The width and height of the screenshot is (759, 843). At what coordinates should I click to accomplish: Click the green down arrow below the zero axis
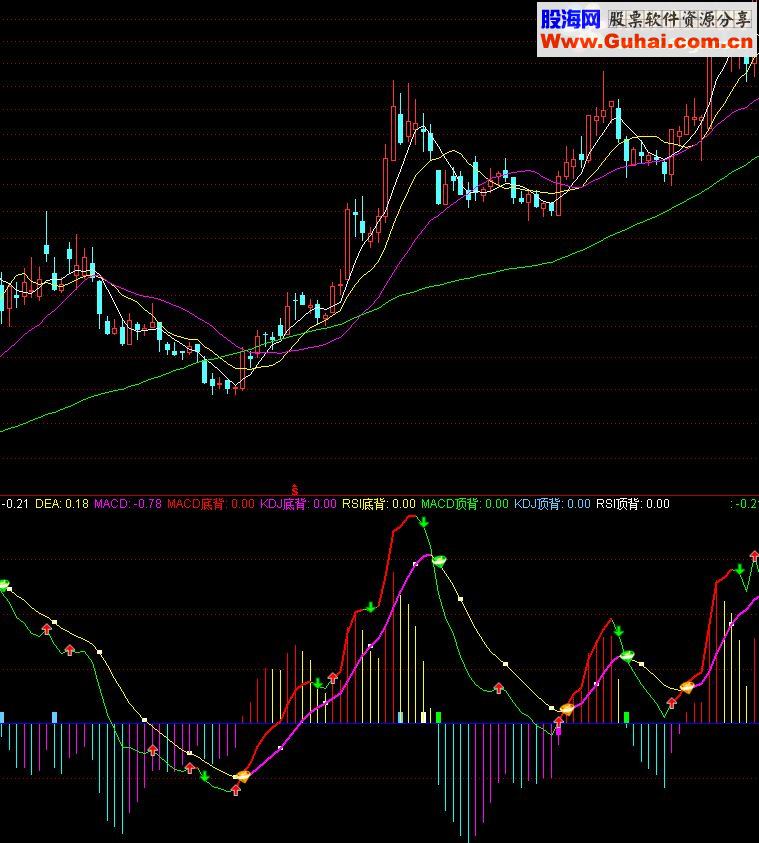pos(204,776)
